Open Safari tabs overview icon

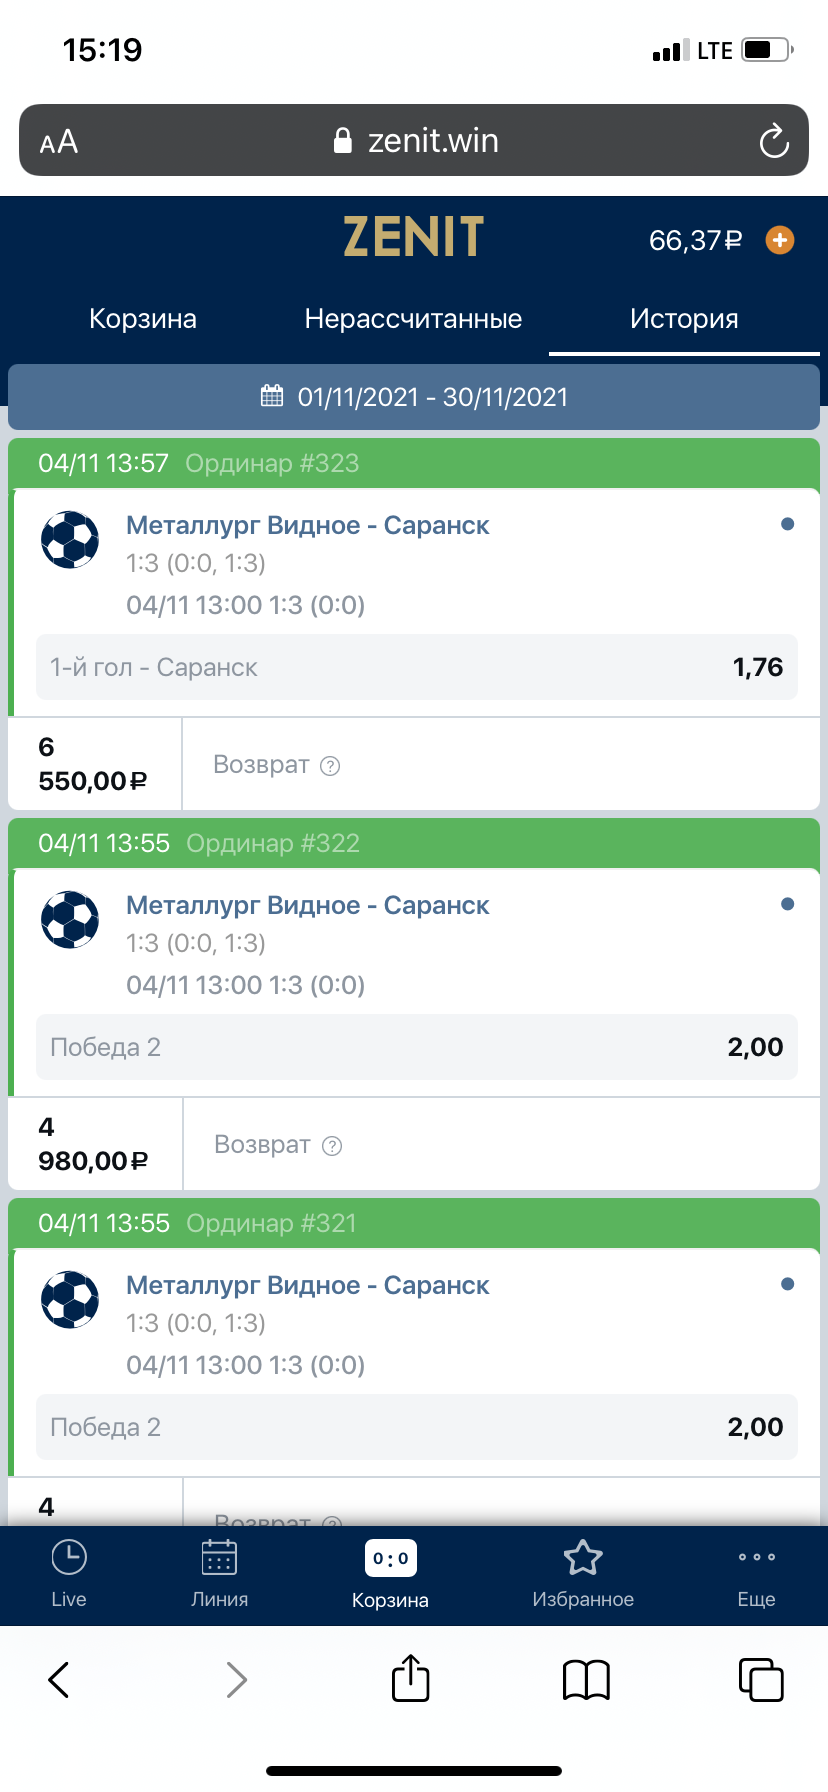click(760, 1679)
